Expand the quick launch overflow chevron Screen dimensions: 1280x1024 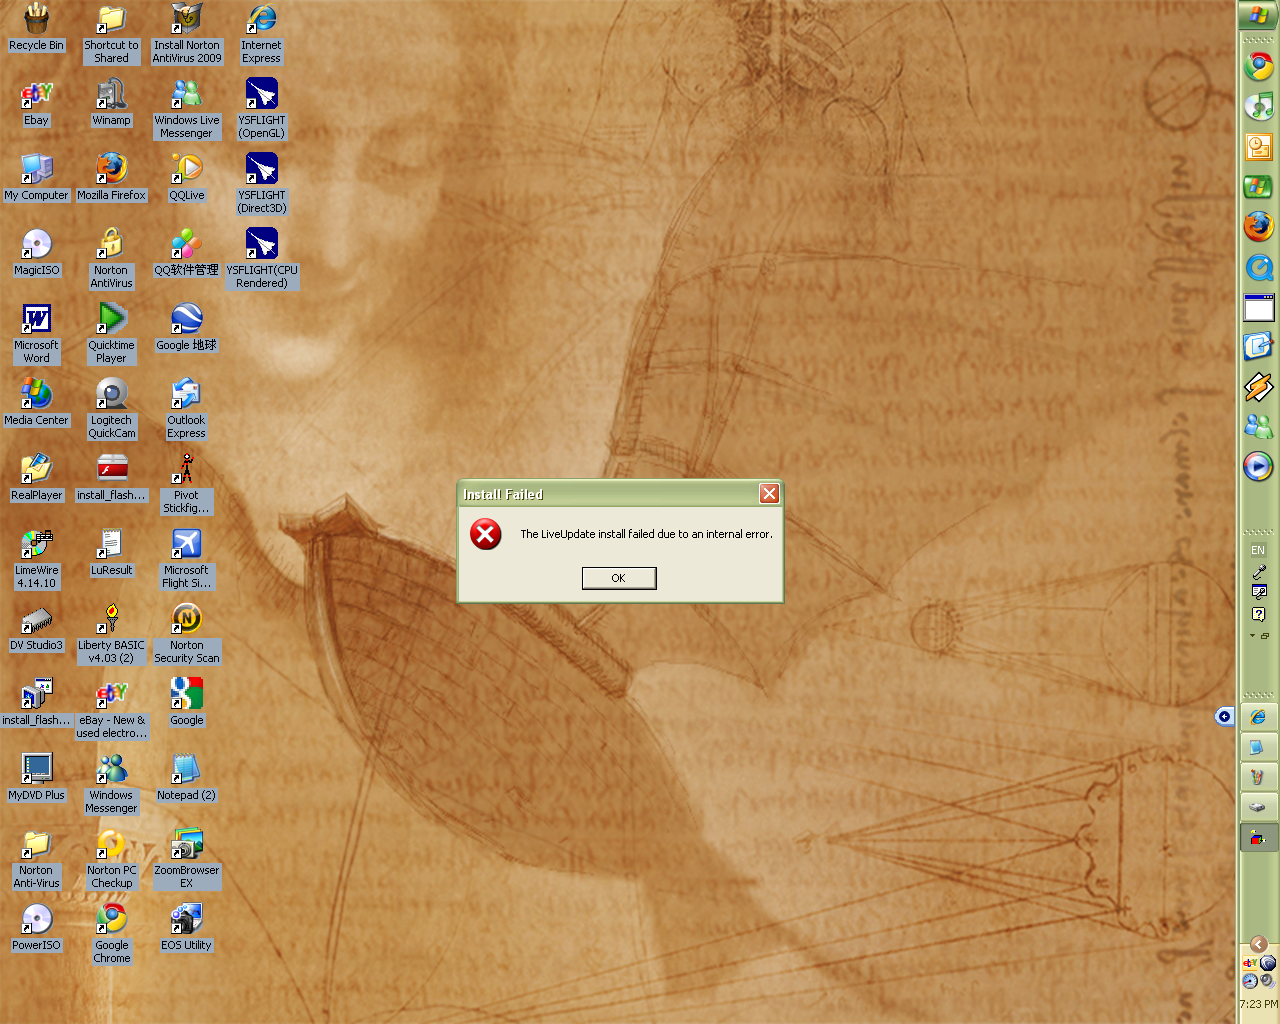click(x=1258, y=943)
